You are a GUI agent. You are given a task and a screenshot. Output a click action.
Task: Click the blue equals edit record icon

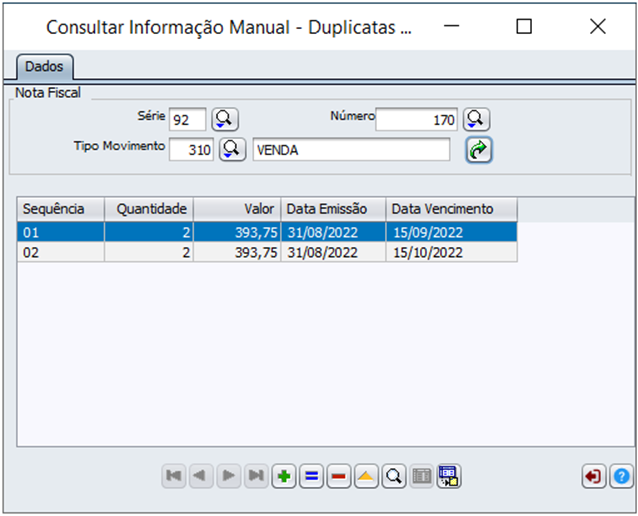[311, 477]
